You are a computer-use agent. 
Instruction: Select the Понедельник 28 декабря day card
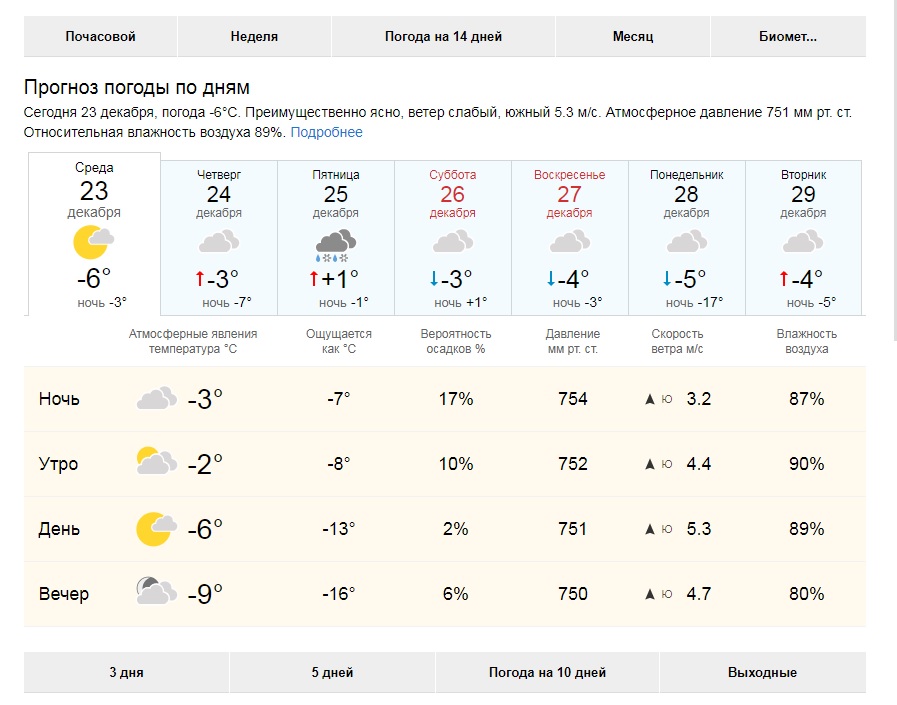click(686, 238)
